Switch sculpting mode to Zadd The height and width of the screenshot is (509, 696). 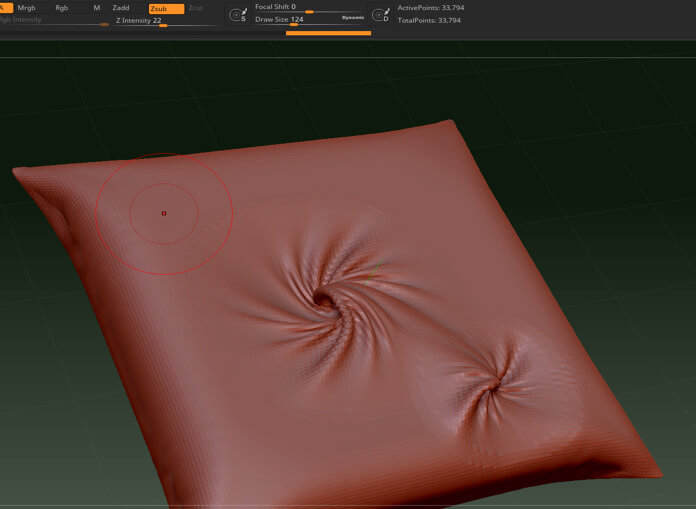coord(121,8)
